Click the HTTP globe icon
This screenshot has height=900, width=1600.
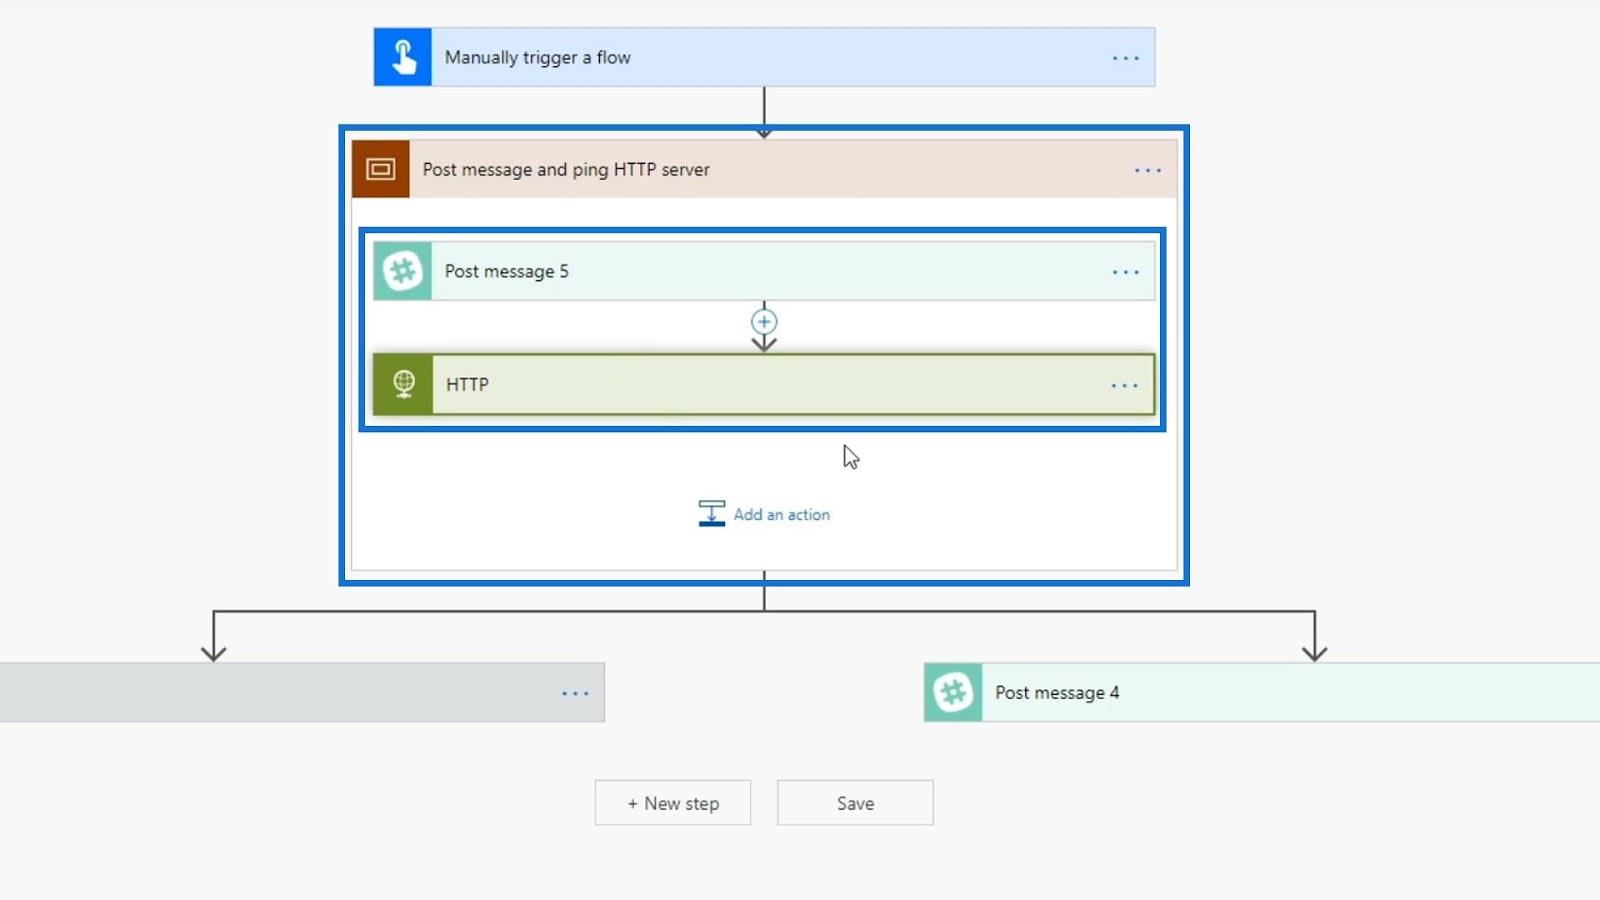(404, 384)
